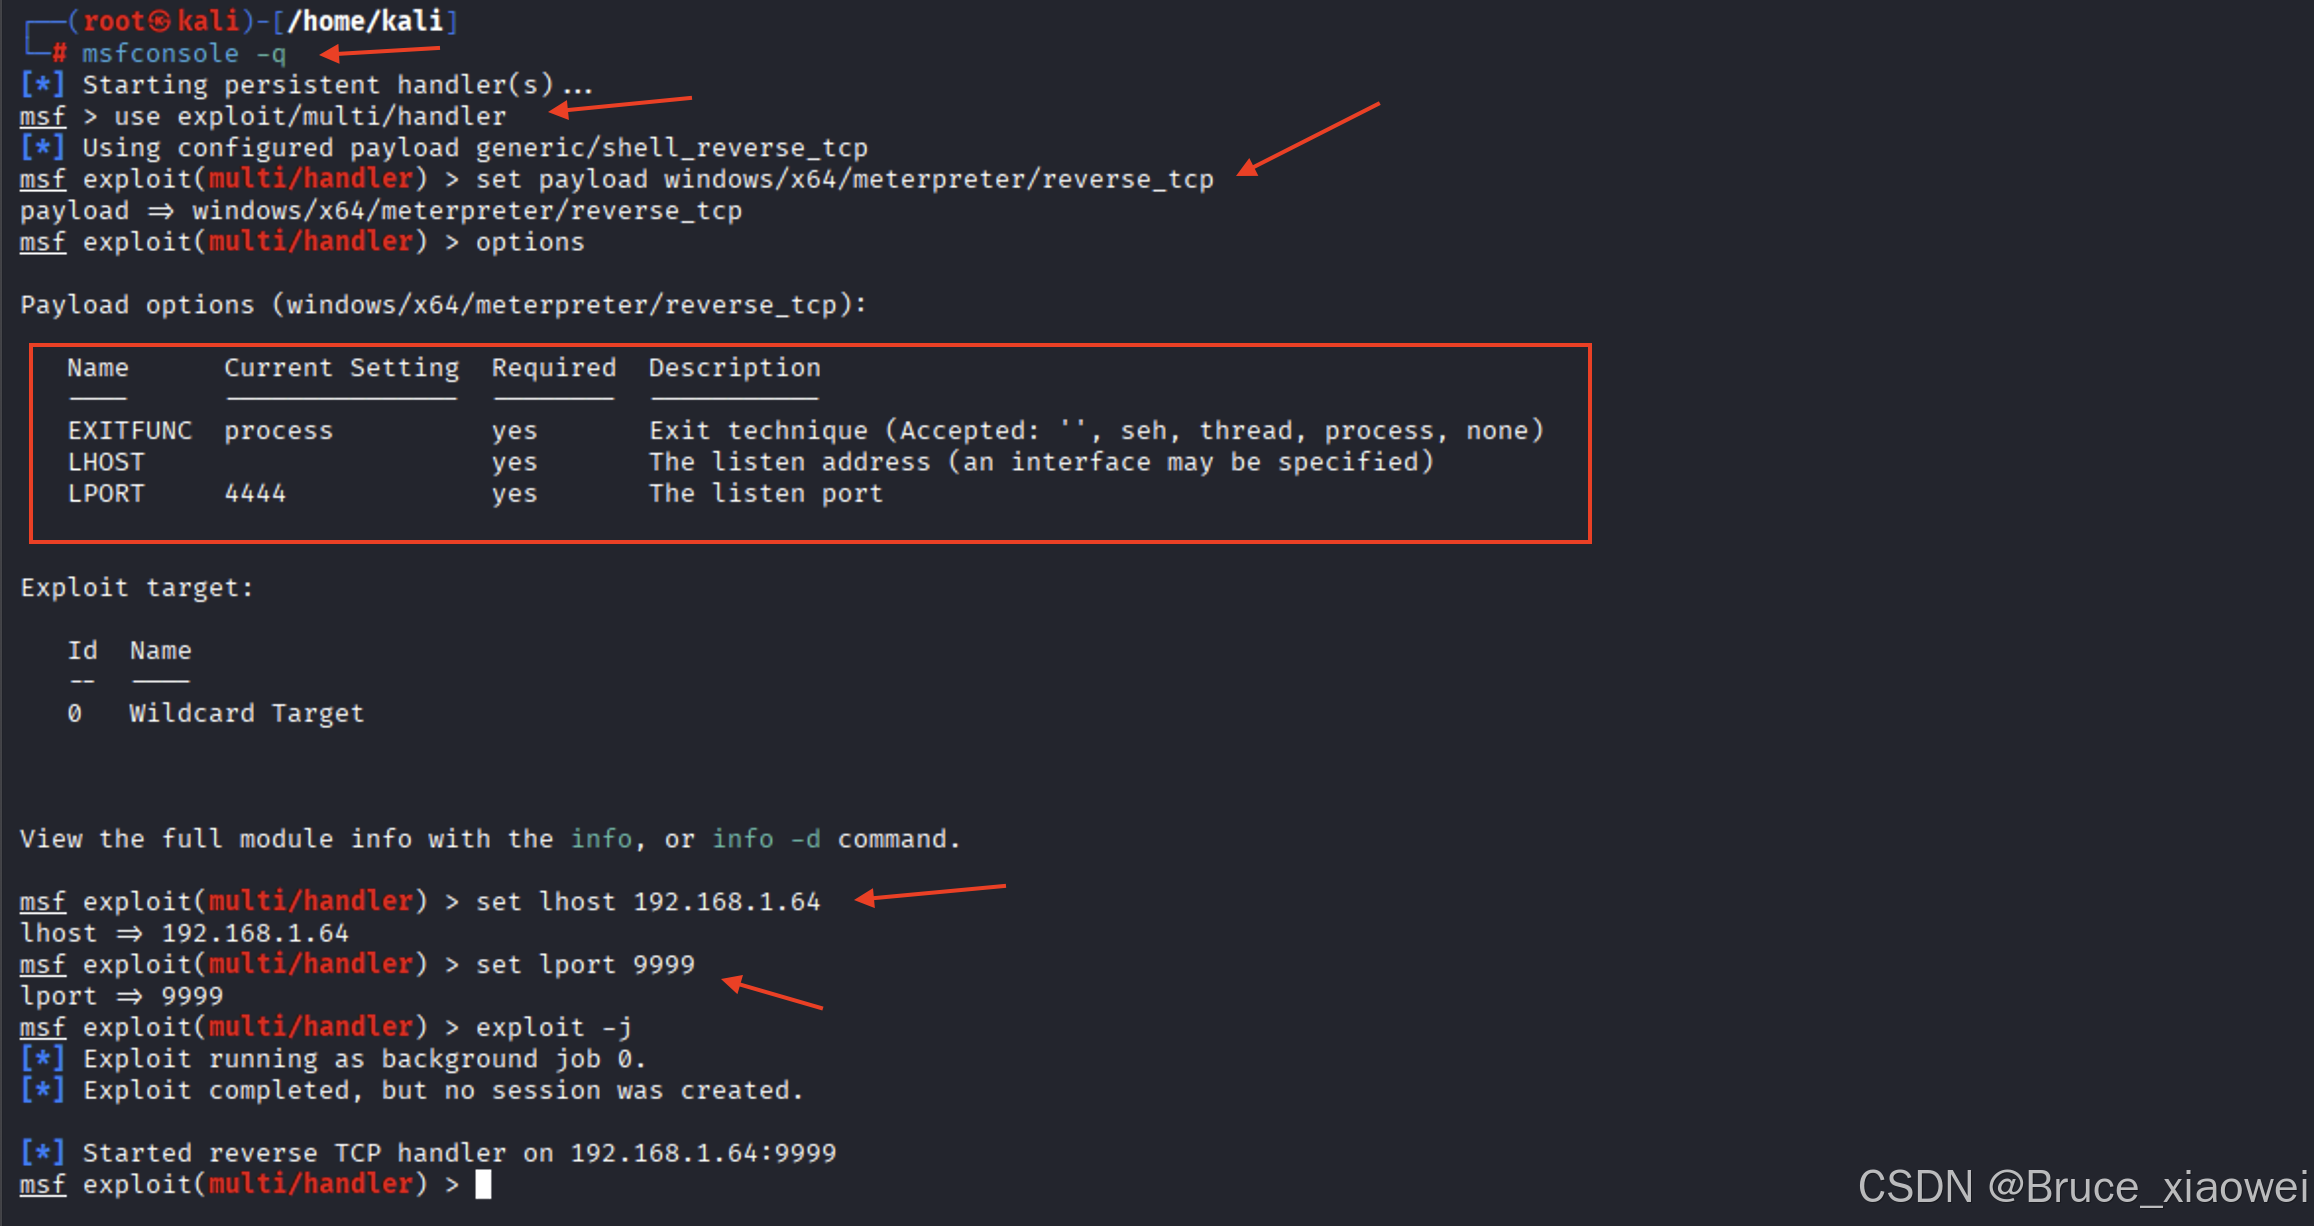The image size is (2314, 1226).
Task: Click the EXITFUNC row name
Action: [129, 430]
